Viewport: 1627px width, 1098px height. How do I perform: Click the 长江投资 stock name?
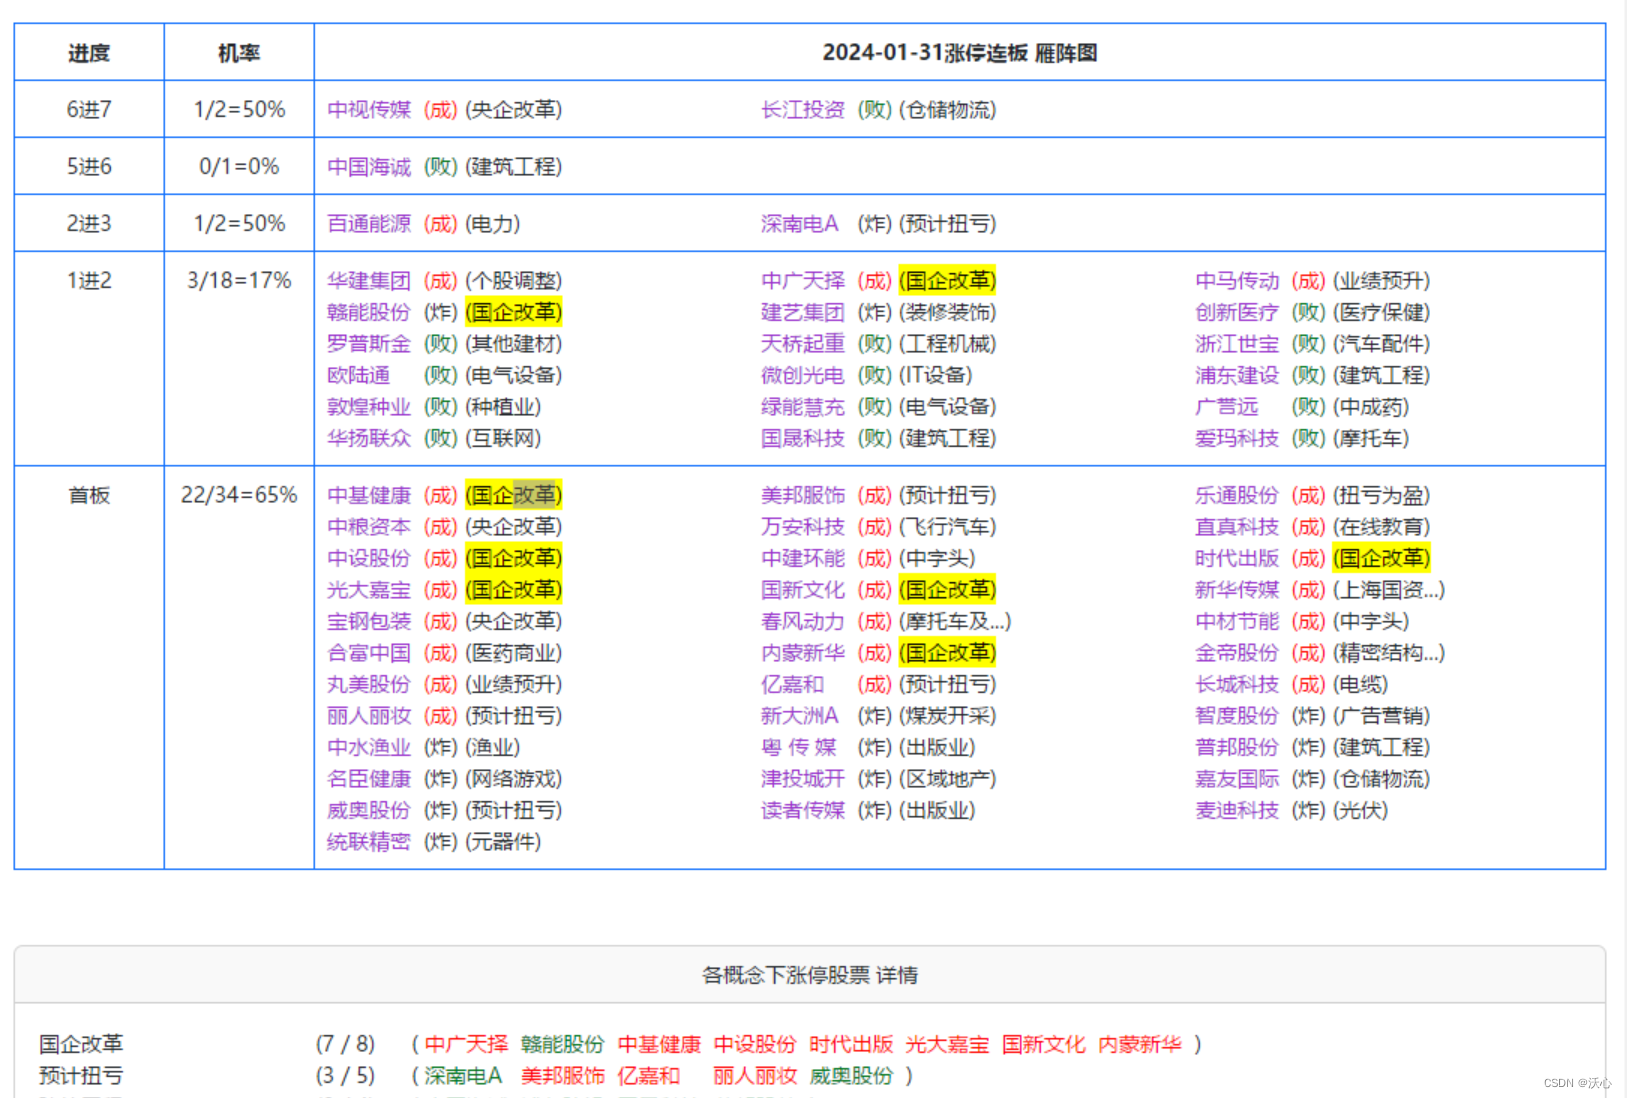click(803, 110)
